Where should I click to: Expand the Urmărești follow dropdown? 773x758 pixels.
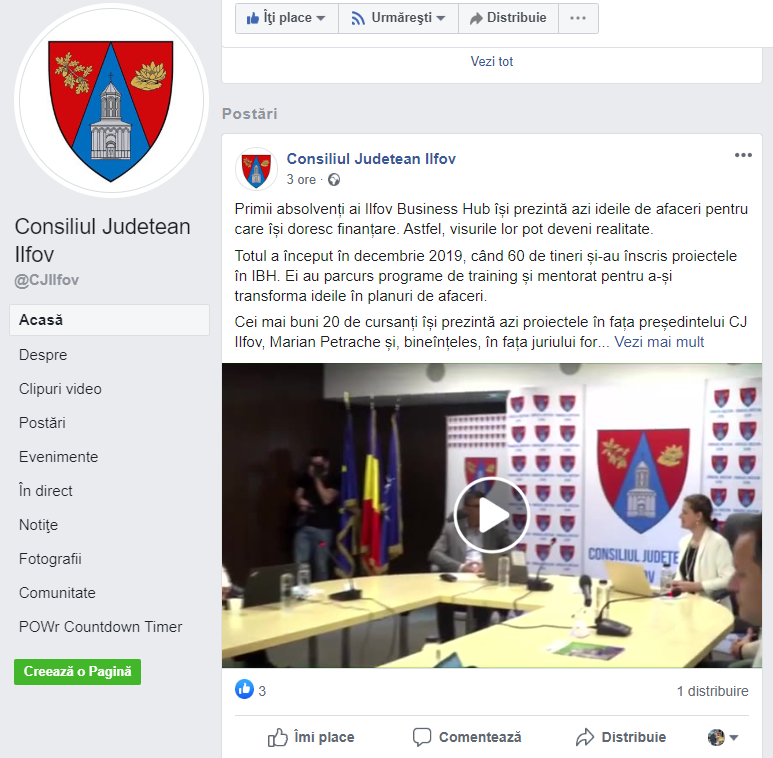point(398,18)
